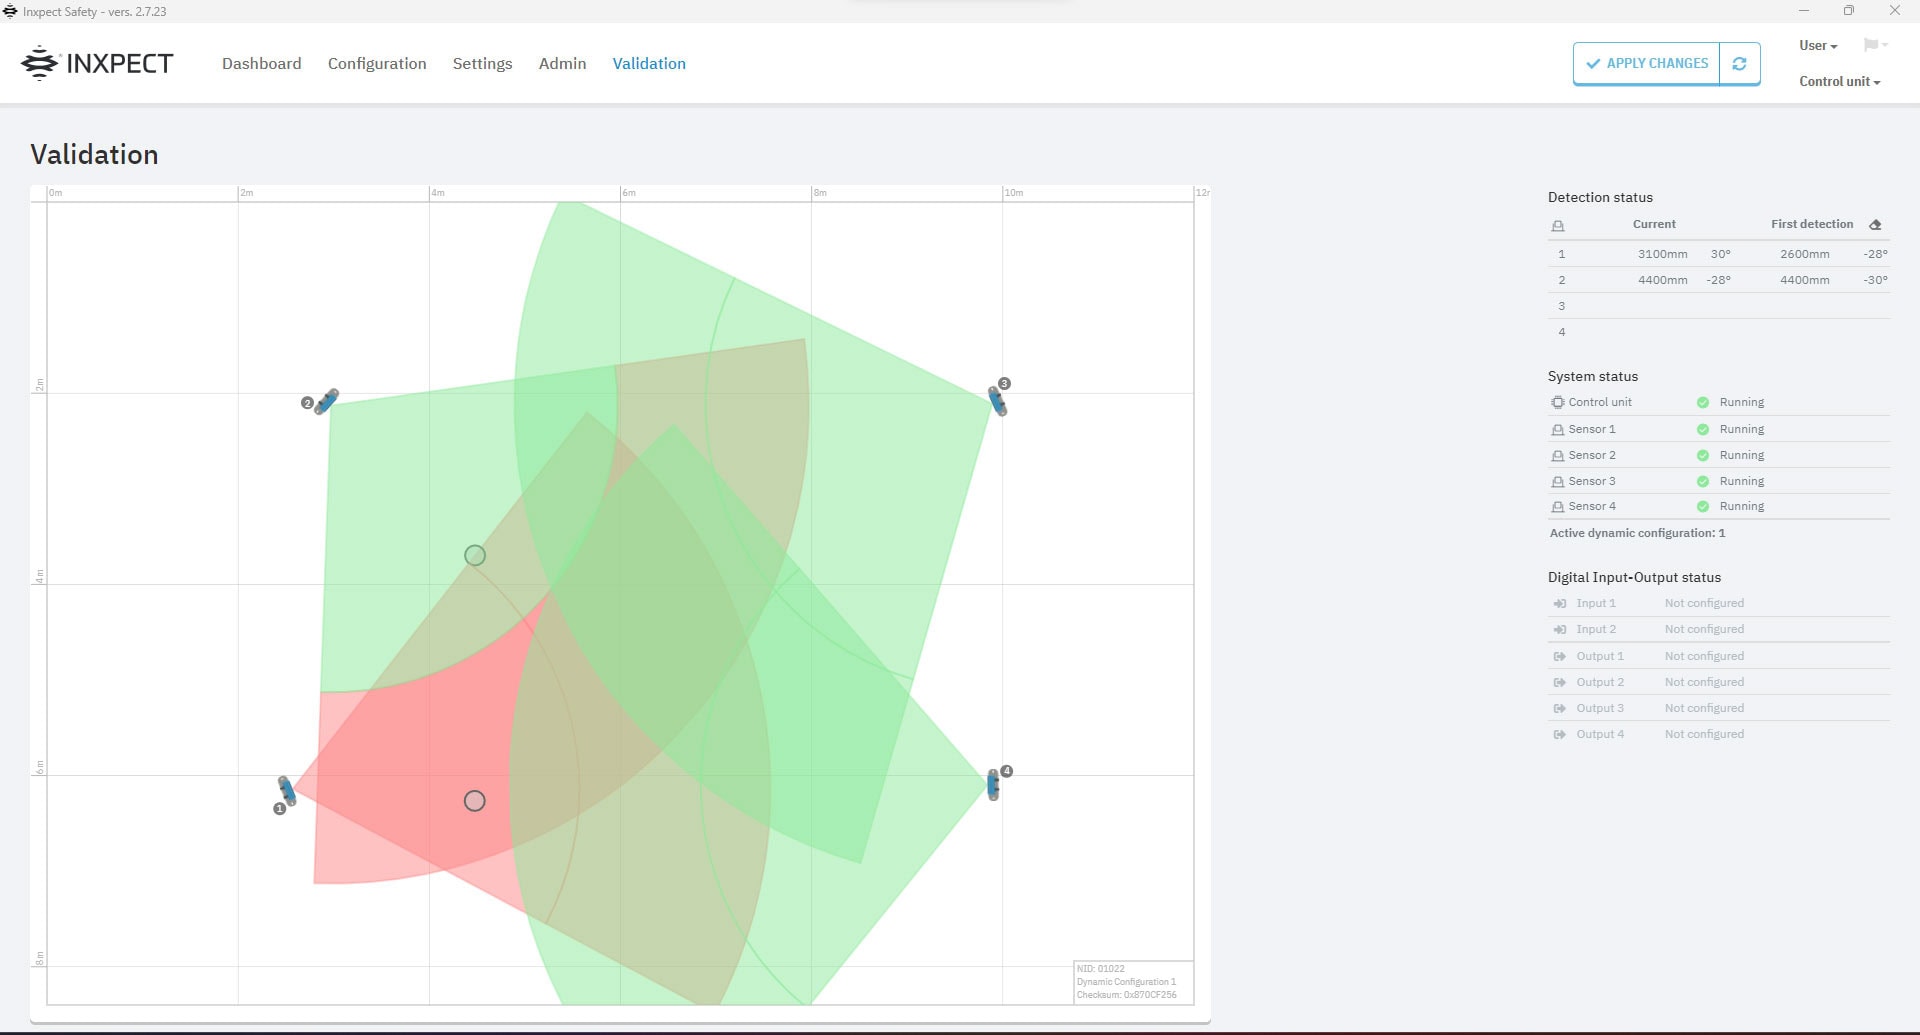Select sensor 3 icon in the detection plot
1920x1035 pixels.
point(997,400)
